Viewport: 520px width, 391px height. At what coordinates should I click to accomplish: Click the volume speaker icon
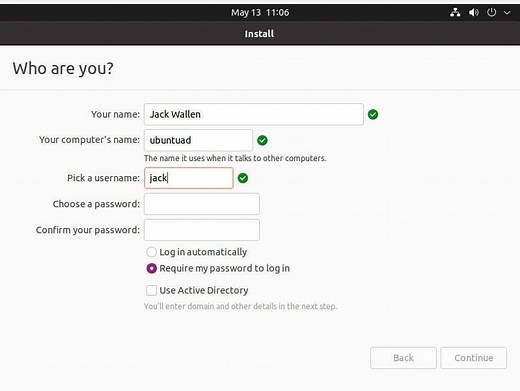tap(474, 13)
